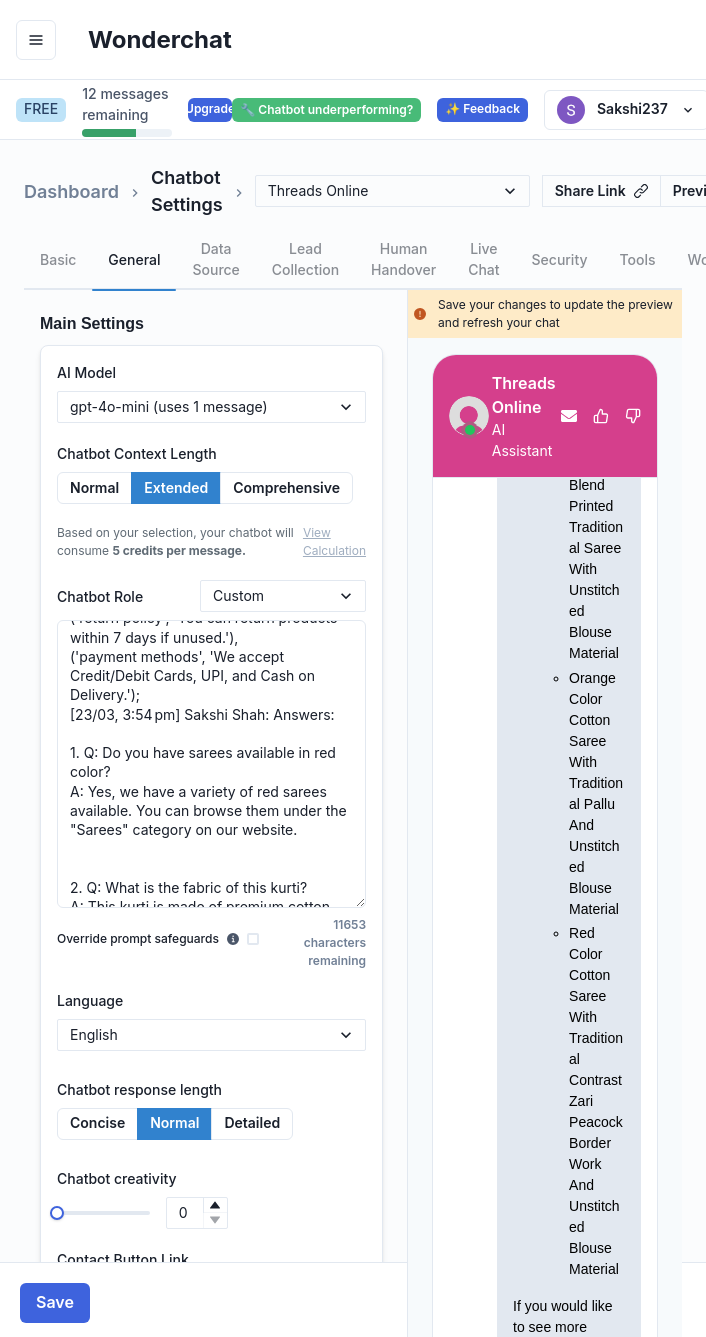The height and width of the screenshot is (1337, 706).
Task: Click the envelope email icon in chat header
Action: point(569,416)
